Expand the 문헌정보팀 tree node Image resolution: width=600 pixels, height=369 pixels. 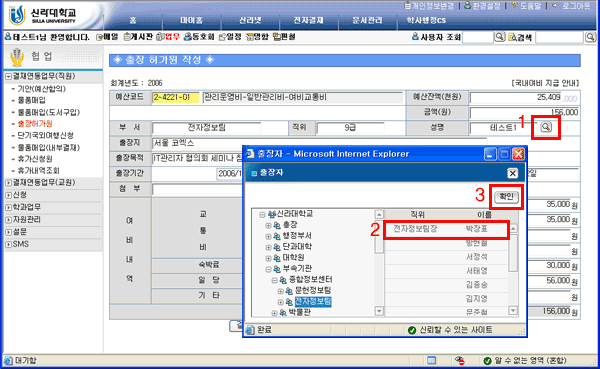280,291
